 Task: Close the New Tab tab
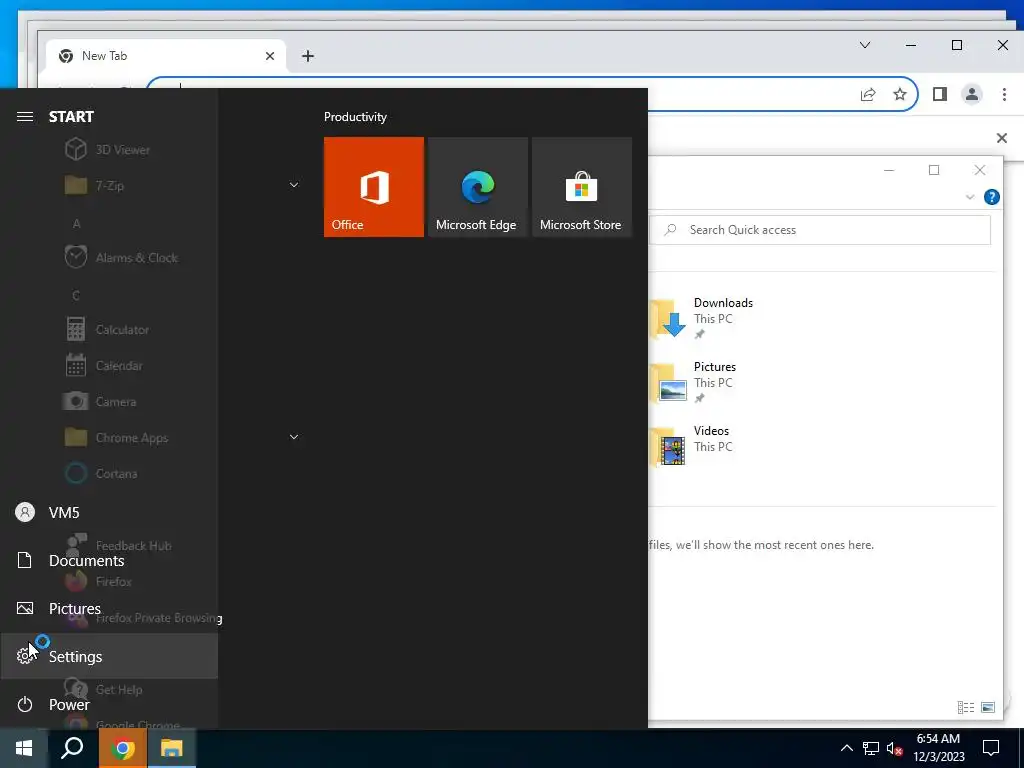point(270,56)
